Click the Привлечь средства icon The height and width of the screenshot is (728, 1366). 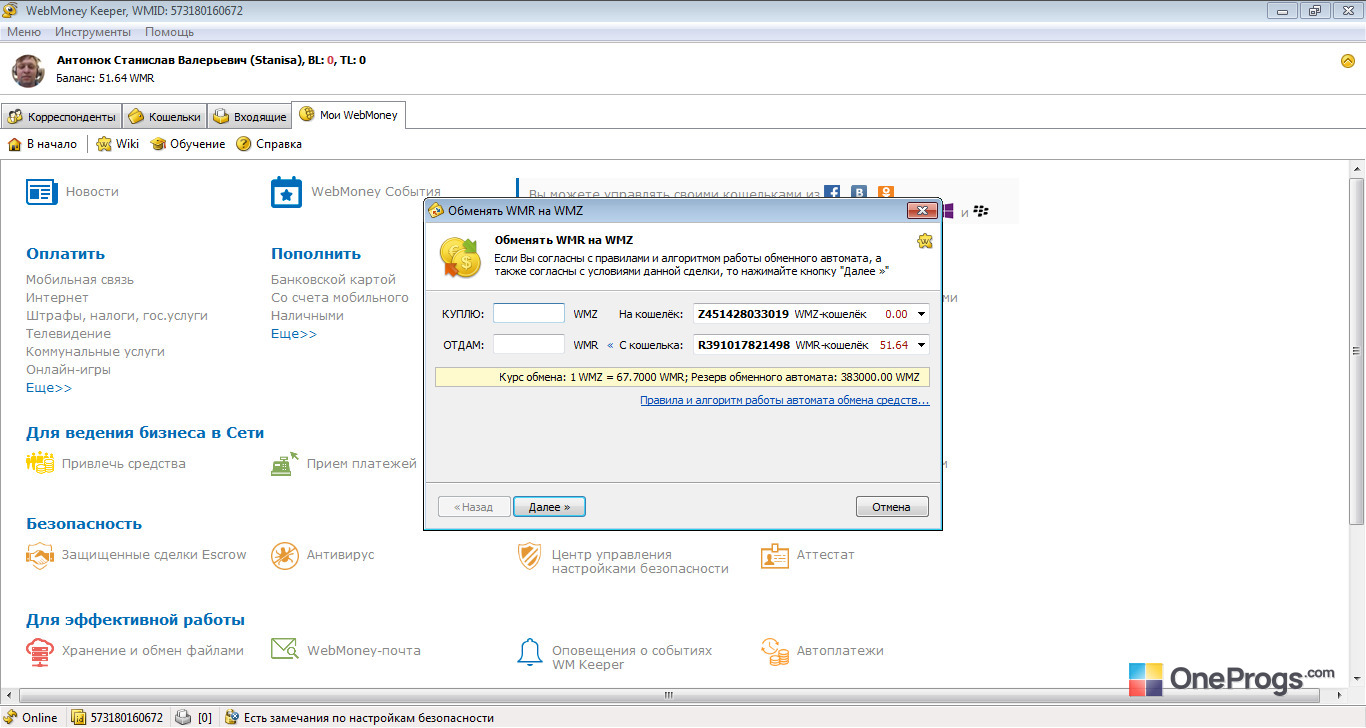(x=40, y=464)
